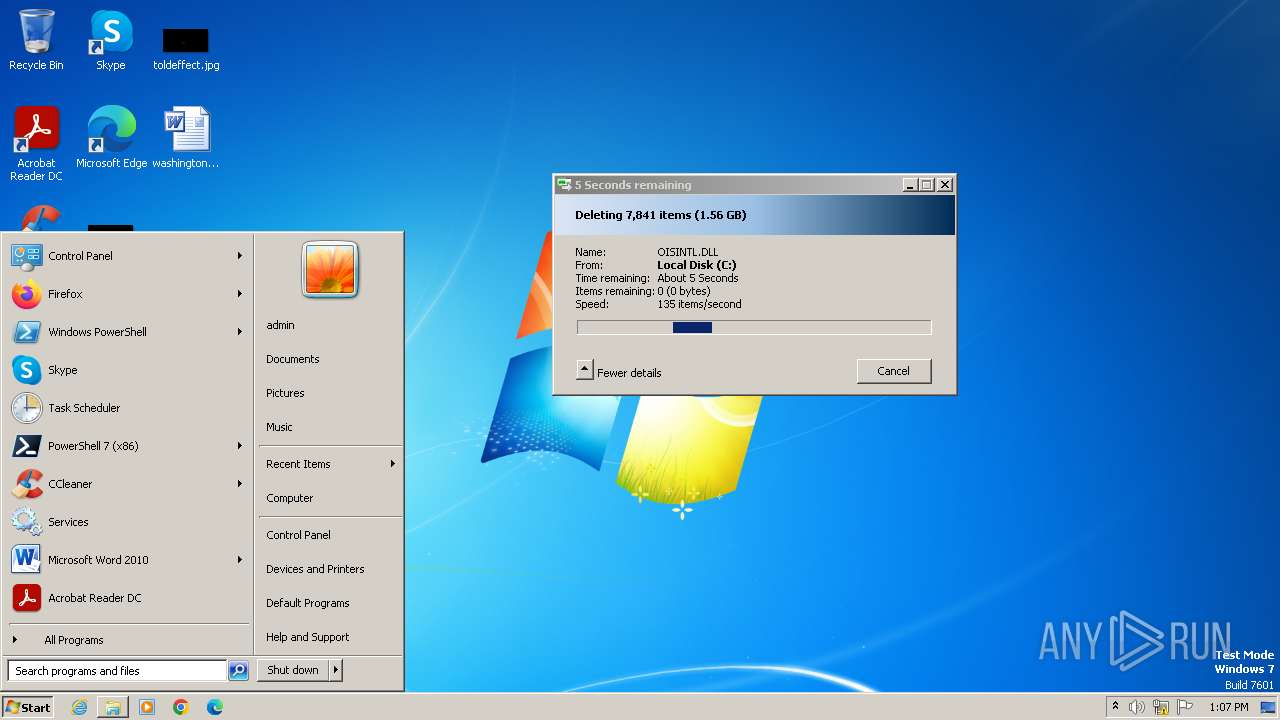Open Microsoft Edge from taskbar
This screenshot has height=720, width=1280.
pos(215,707)
